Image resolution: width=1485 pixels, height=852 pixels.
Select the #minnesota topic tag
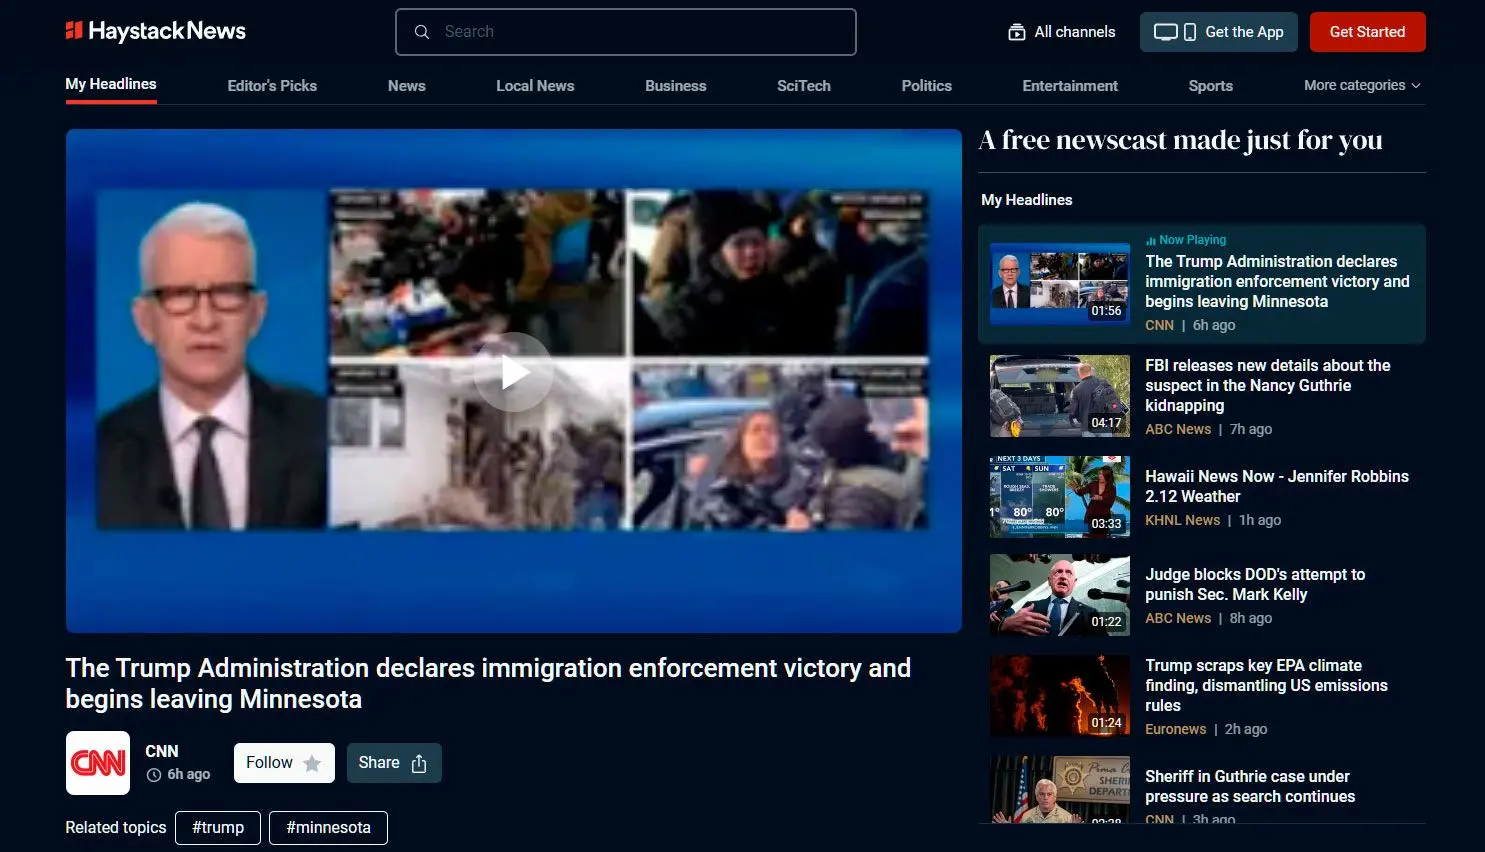tap(328, 828)
